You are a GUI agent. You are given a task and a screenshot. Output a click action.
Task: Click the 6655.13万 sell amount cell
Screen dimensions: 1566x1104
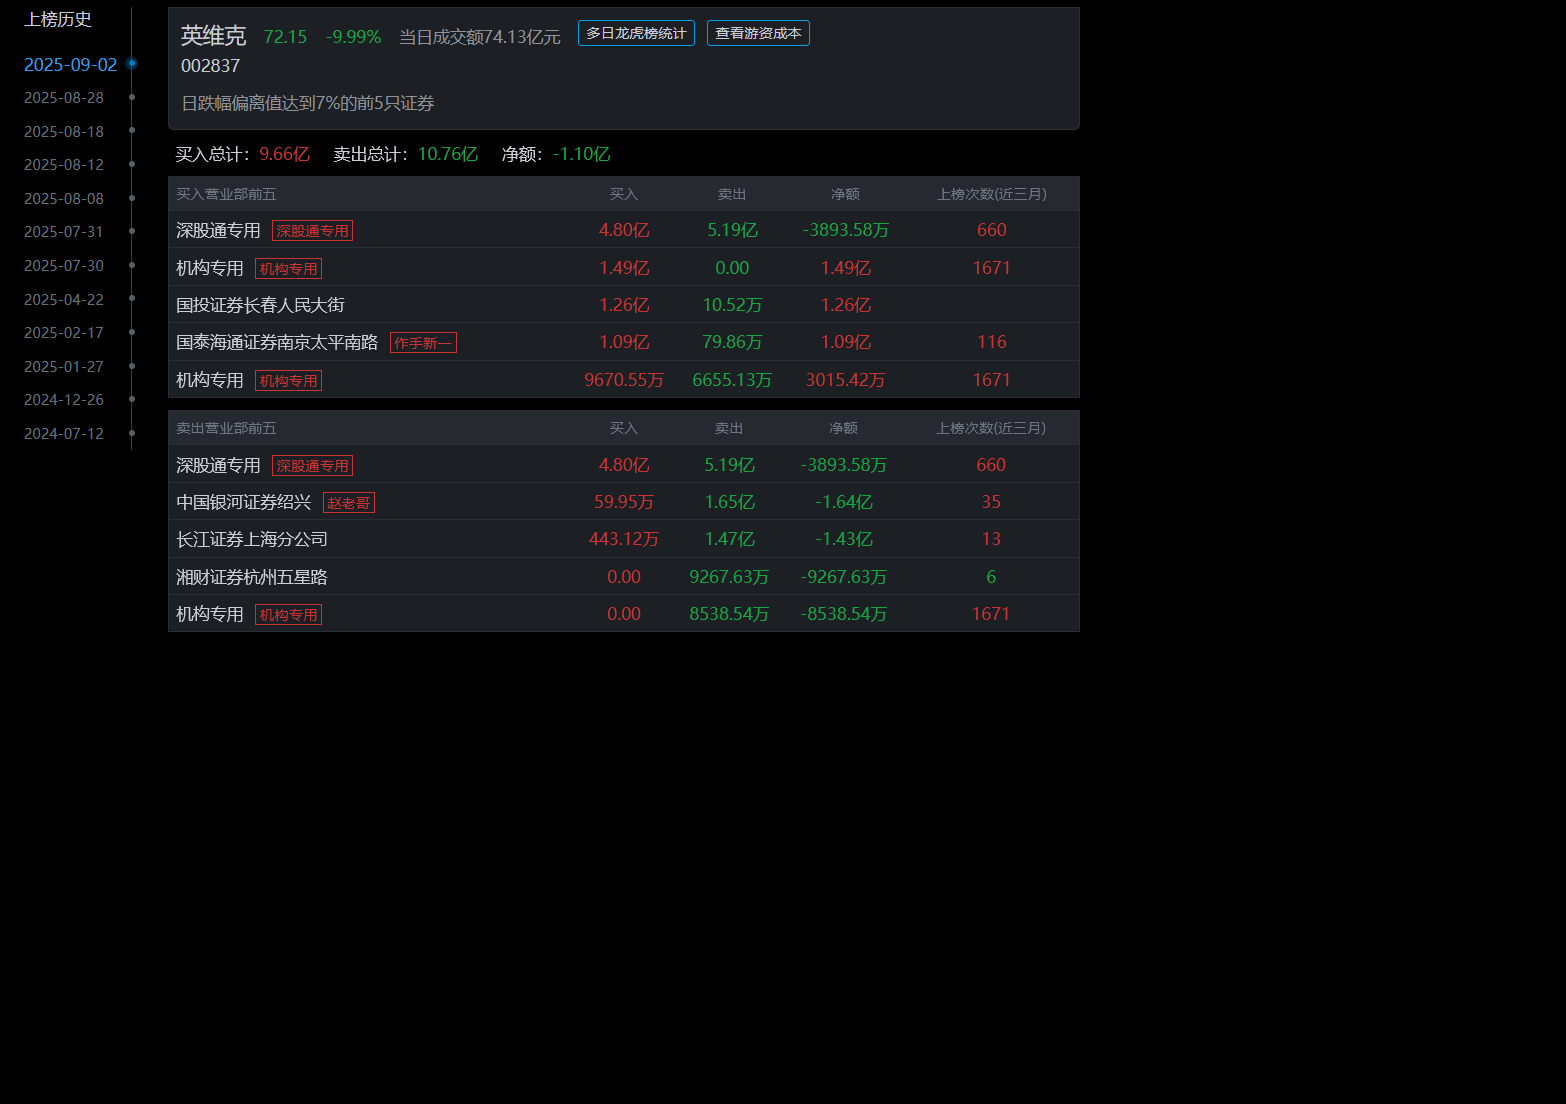pos(732,380)
